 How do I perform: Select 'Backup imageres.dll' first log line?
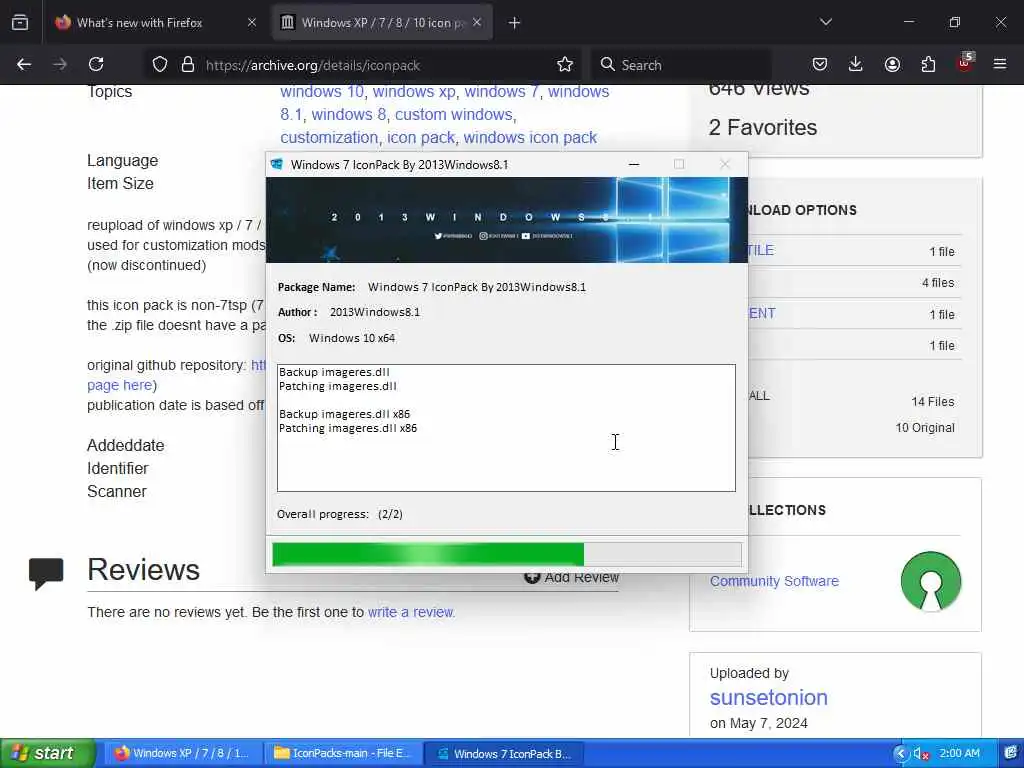click(334, 372)
